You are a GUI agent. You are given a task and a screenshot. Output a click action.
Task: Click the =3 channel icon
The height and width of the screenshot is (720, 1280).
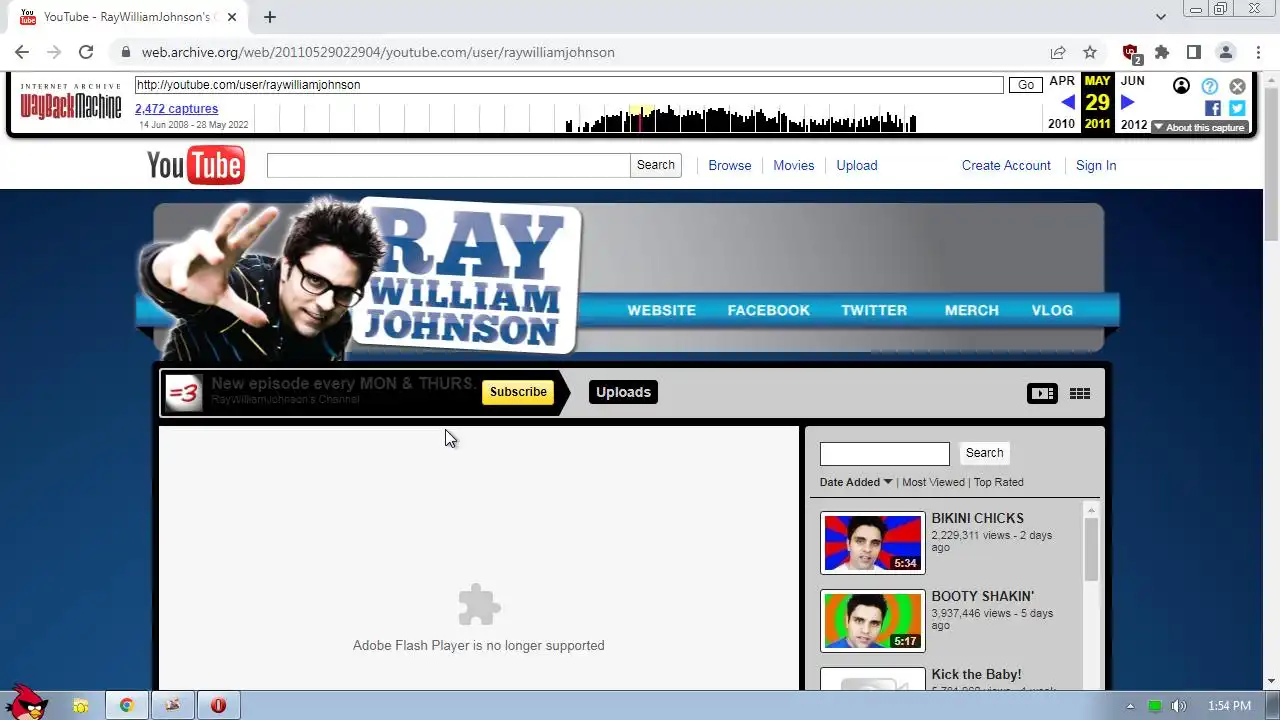184,393
